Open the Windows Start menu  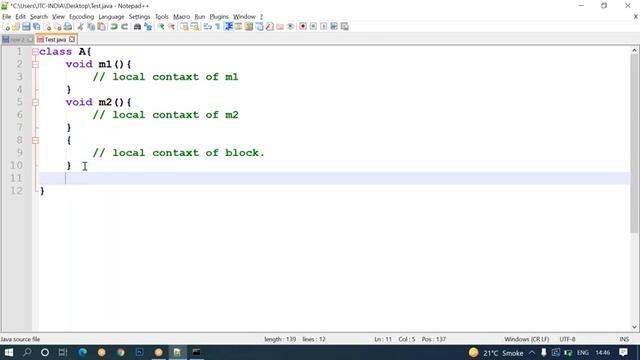[x=8, y=352]
